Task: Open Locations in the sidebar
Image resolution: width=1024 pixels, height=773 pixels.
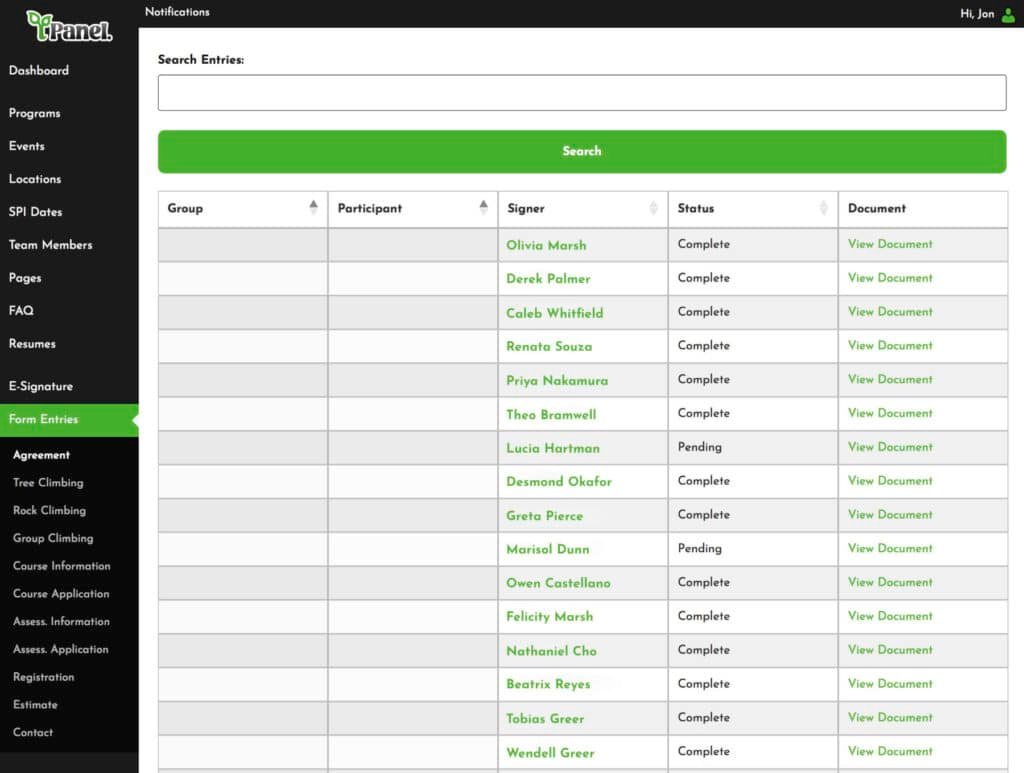Action: click(35, 179)
